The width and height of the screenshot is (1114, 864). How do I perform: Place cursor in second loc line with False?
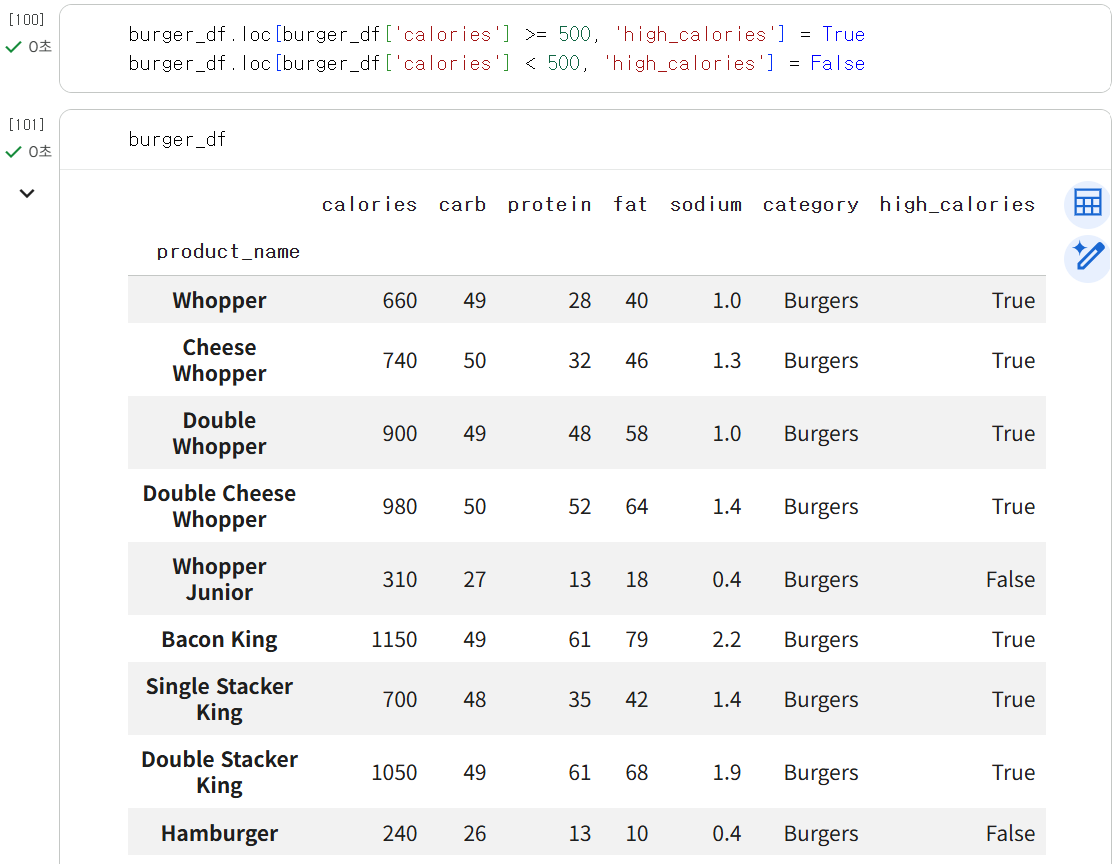(x=496, y=63)
